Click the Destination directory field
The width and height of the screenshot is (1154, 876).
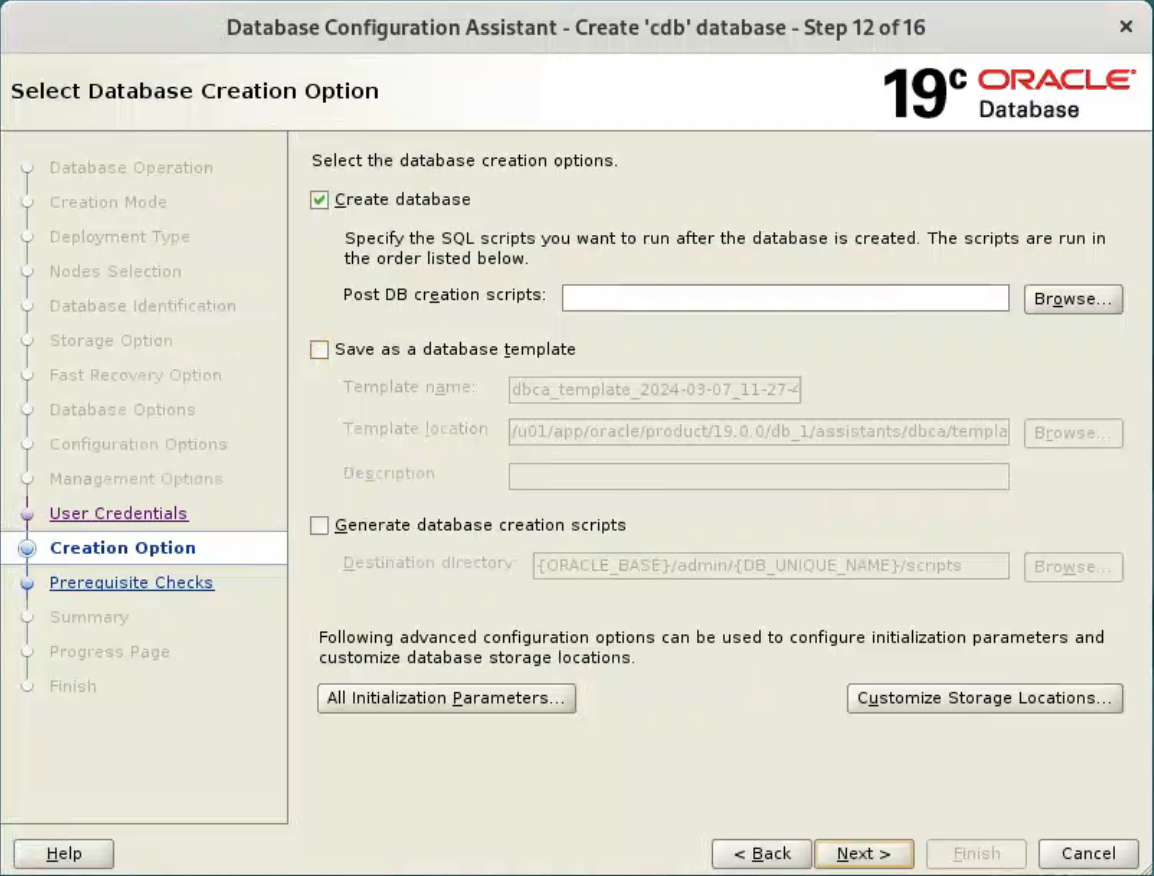(x=771, y=565)
